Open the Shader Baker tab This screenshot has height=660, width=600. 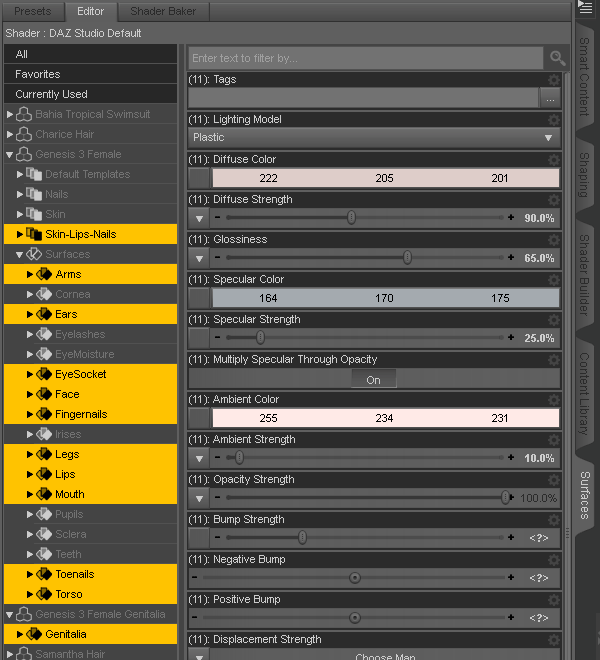(x=163, y=11)
